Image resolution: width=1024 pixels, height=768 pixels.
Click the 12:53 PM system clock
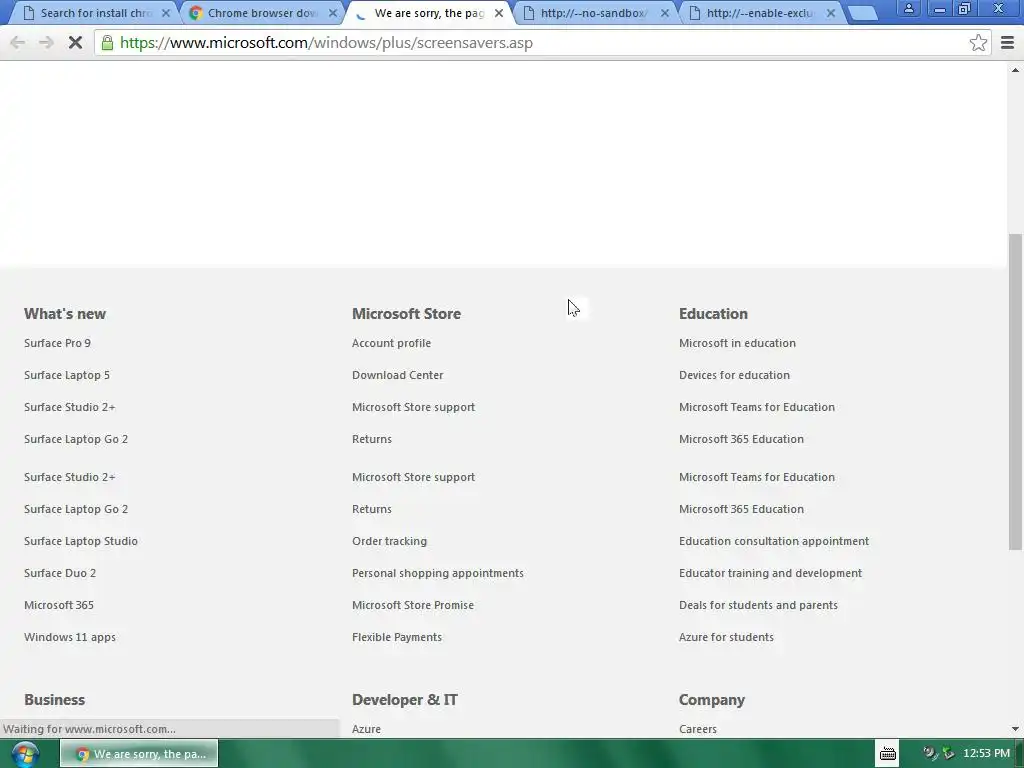(x=986, y=754)
